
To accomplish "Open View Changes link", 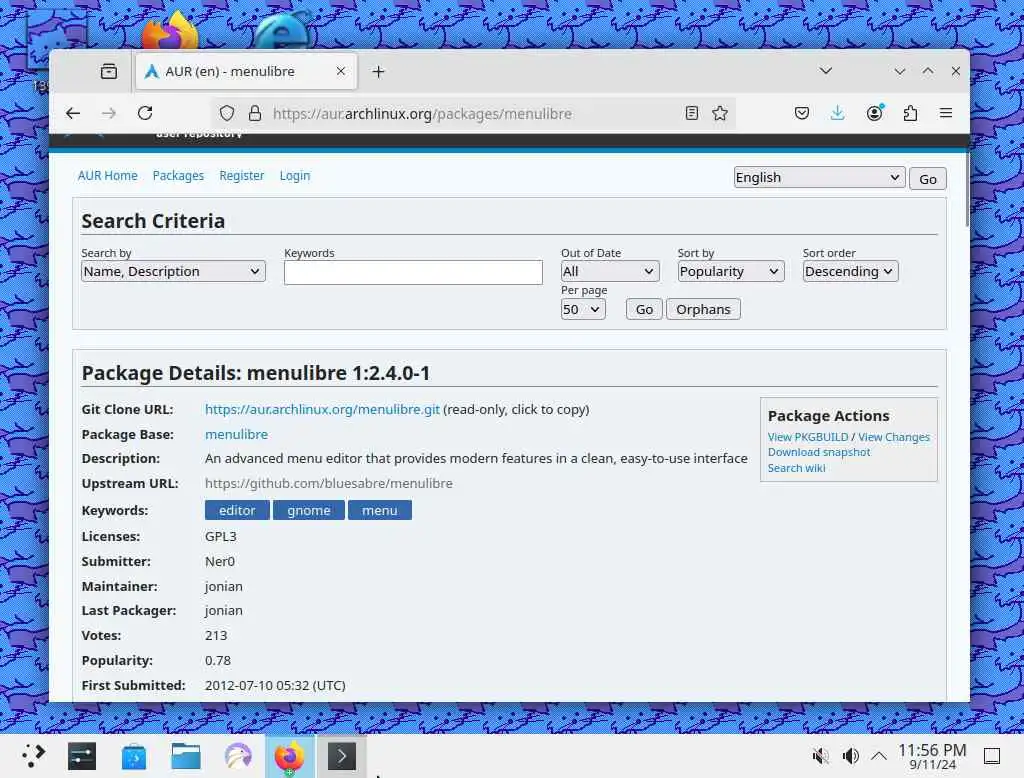I will pyautogui.click(x=893, y=437).
